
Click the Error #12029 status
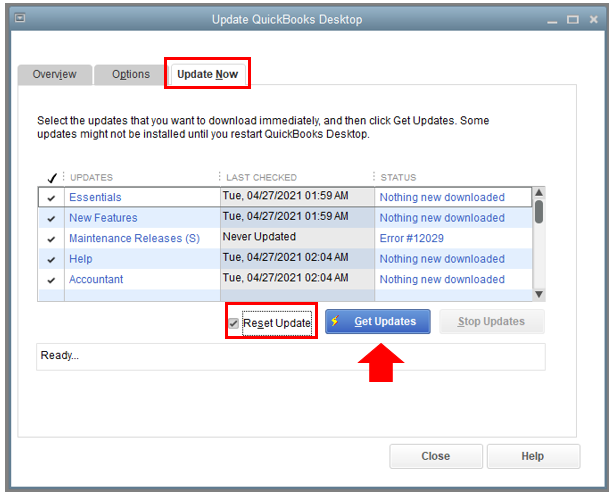pyautogui.click(x=411, y=238)
